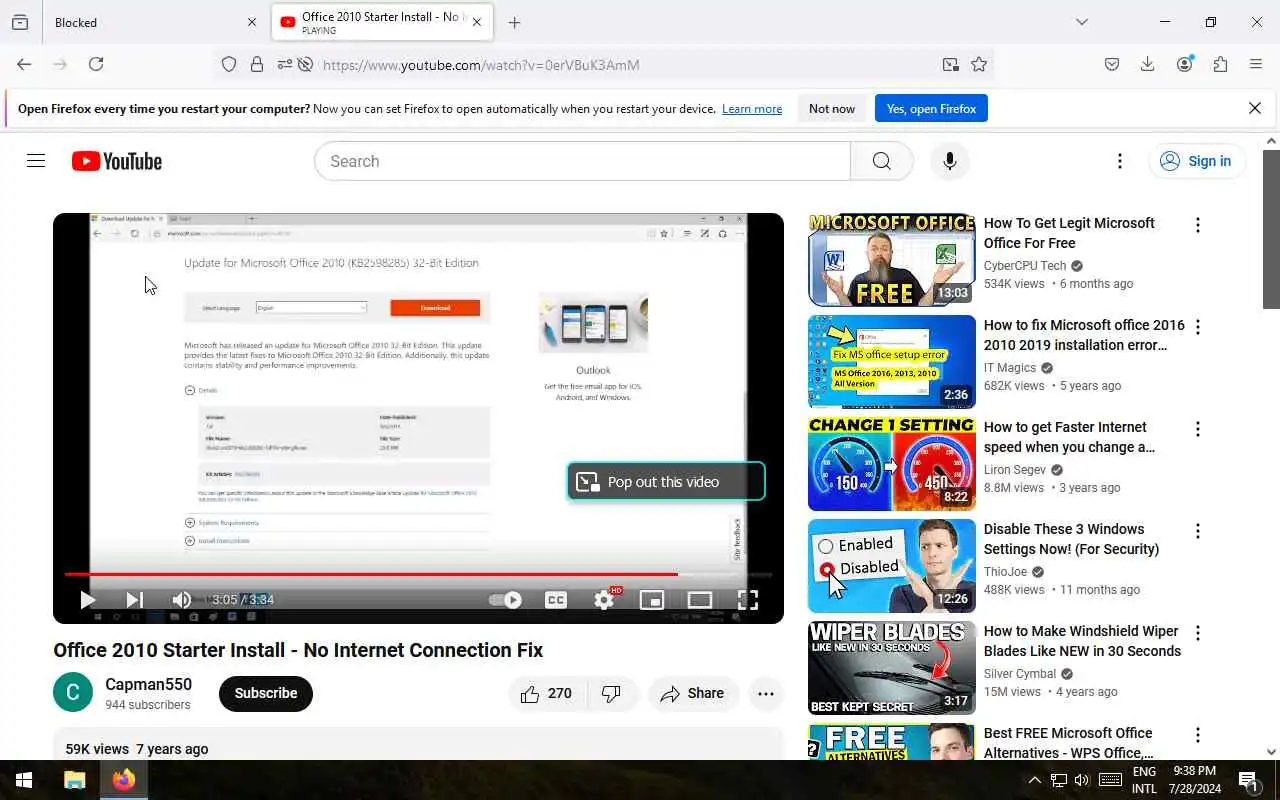The image size is (1280, 800).
Task: Start voice search with microphone
Action: pyautogui.click(x=949, y=161)
